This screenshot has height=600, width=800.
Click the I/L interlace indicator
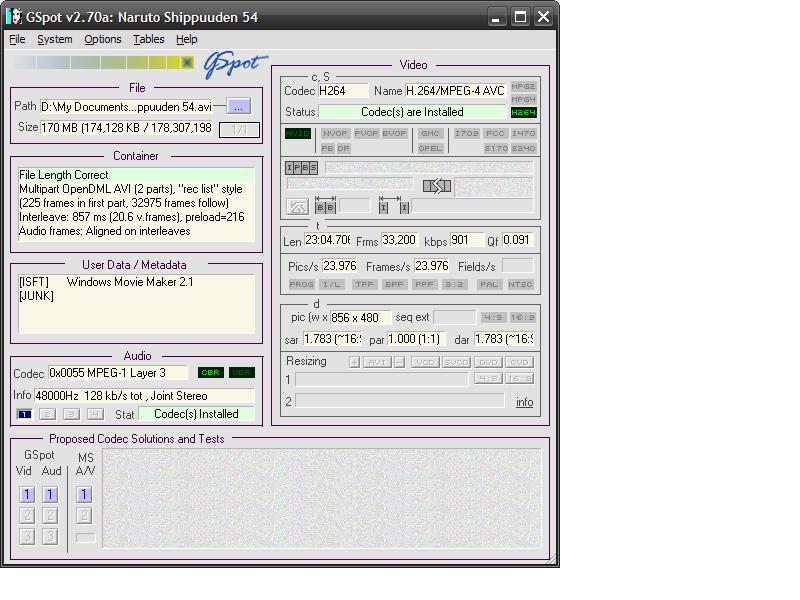pos(332,284)
